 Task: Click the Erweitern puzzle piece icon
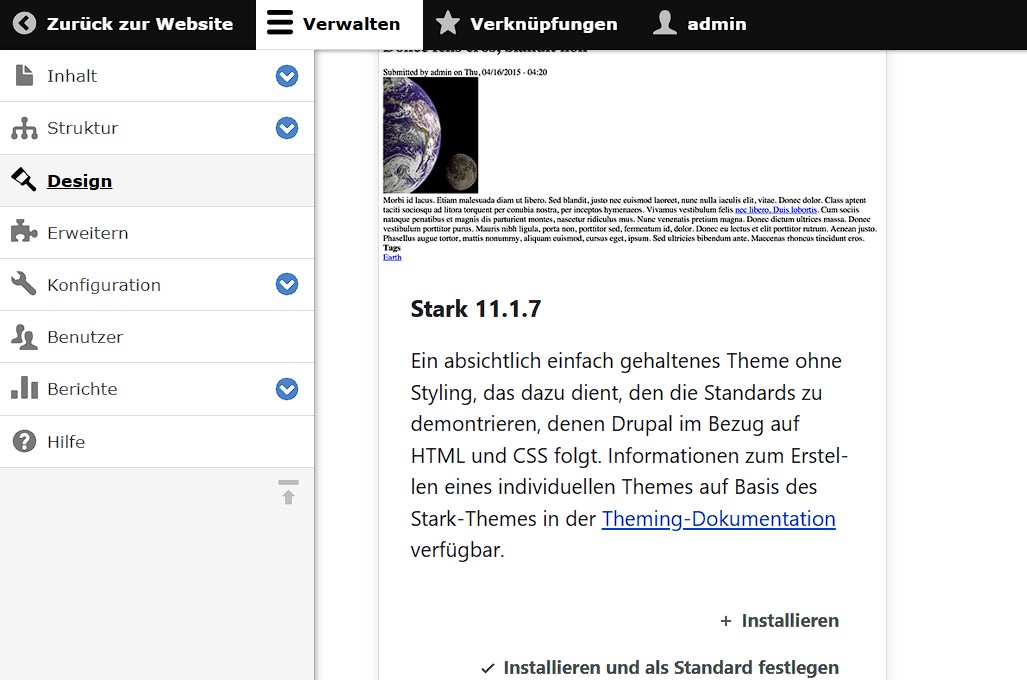coord(24,231)
